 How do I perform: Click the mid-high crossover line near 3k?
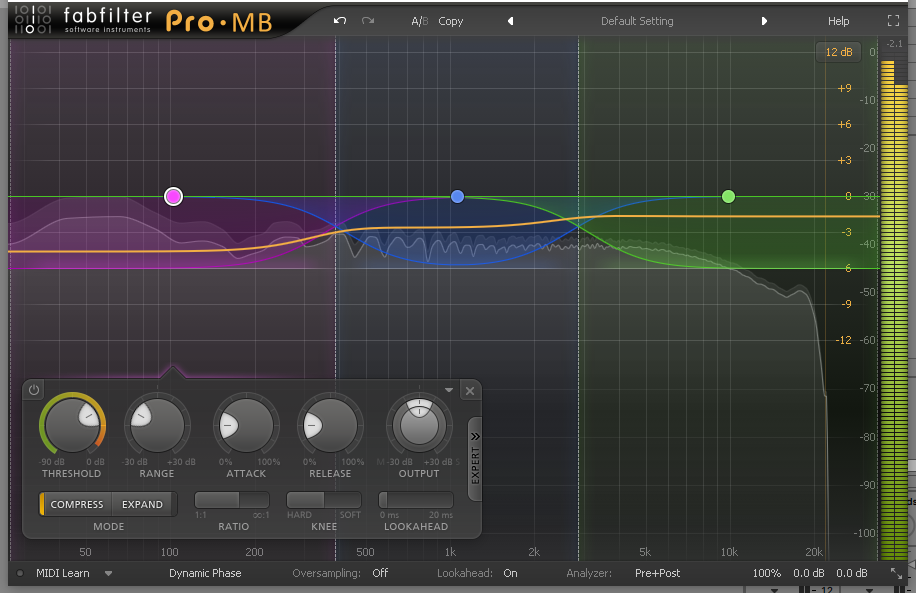point(579,298)
